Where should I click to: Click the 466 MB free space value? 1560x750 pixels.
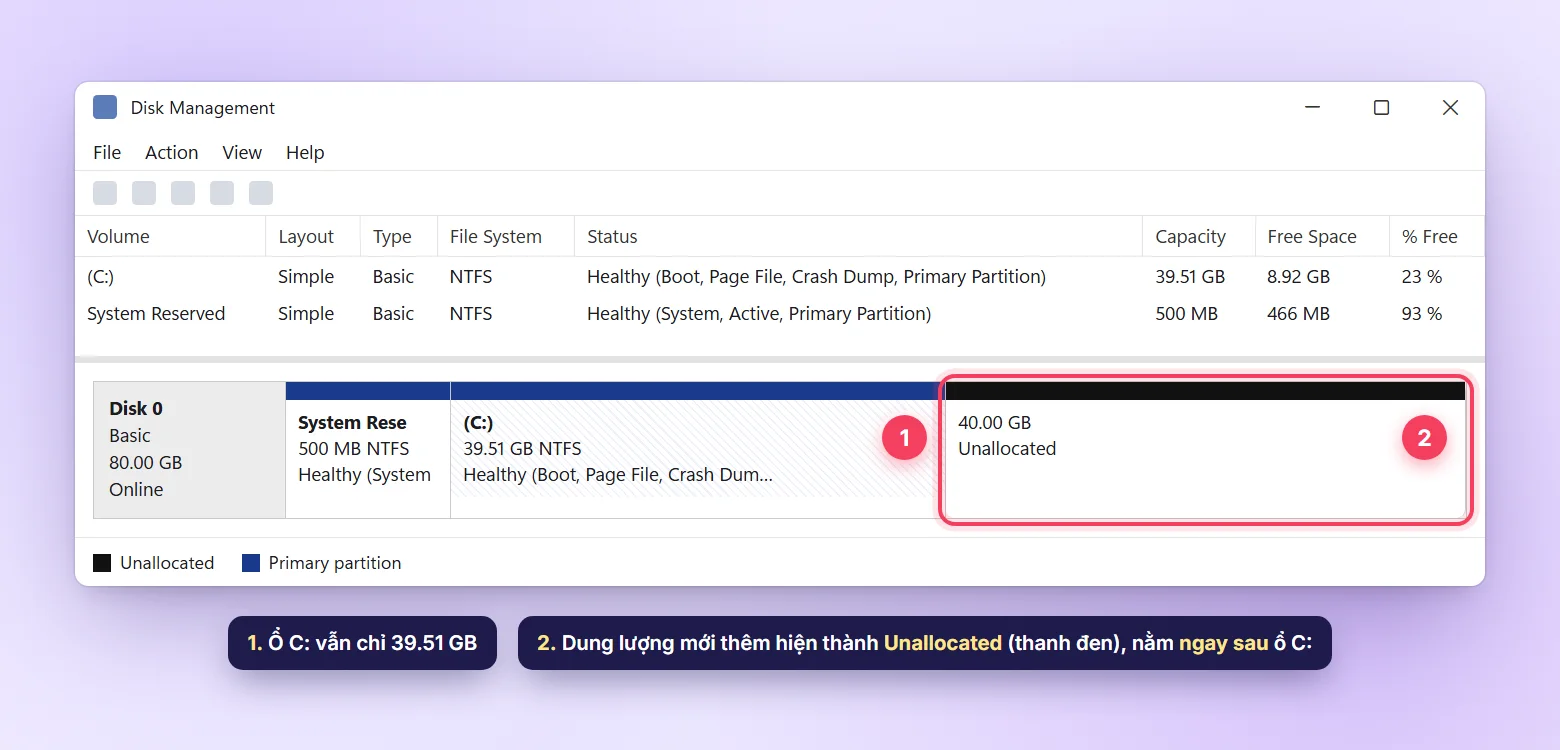(x=1298, y=314)
